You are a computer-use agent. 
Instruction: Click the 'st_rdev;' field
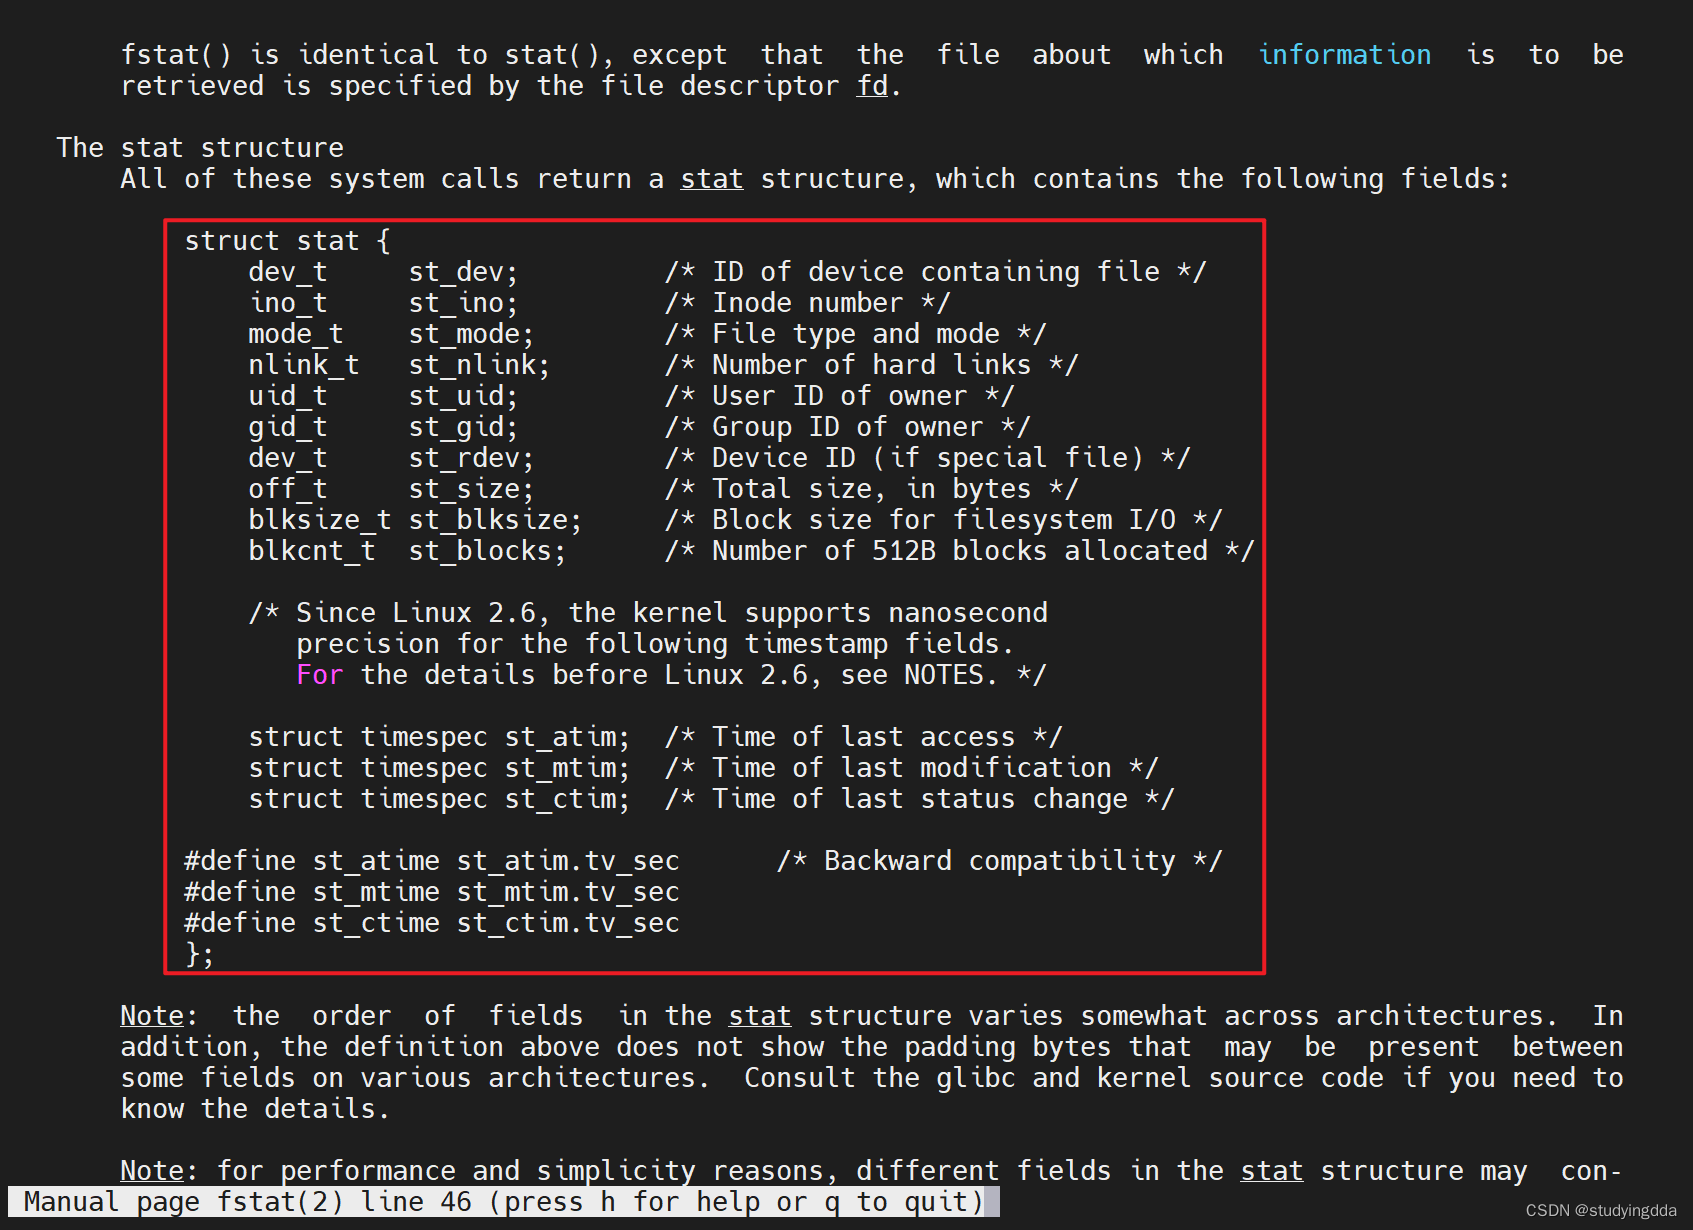[472, 458]
